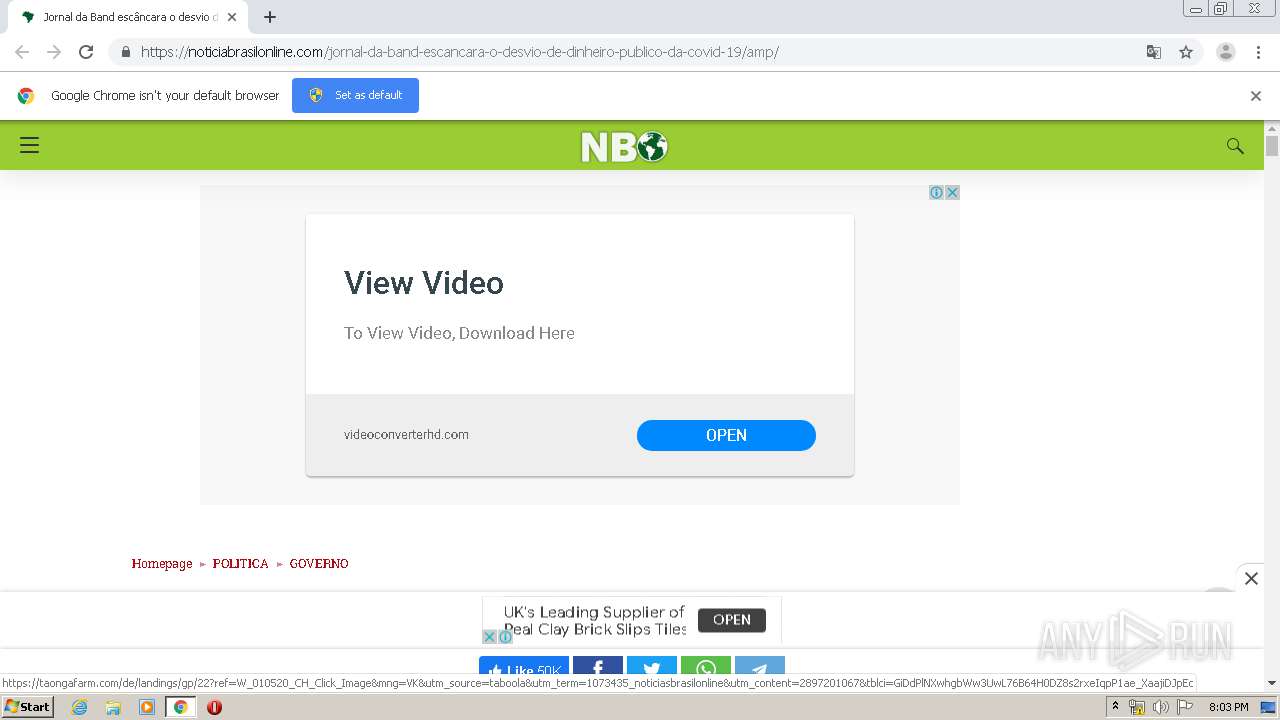Select the Jornal da Band tab
This screenshot has height=720, width=1280.
(x=128, y=17)
